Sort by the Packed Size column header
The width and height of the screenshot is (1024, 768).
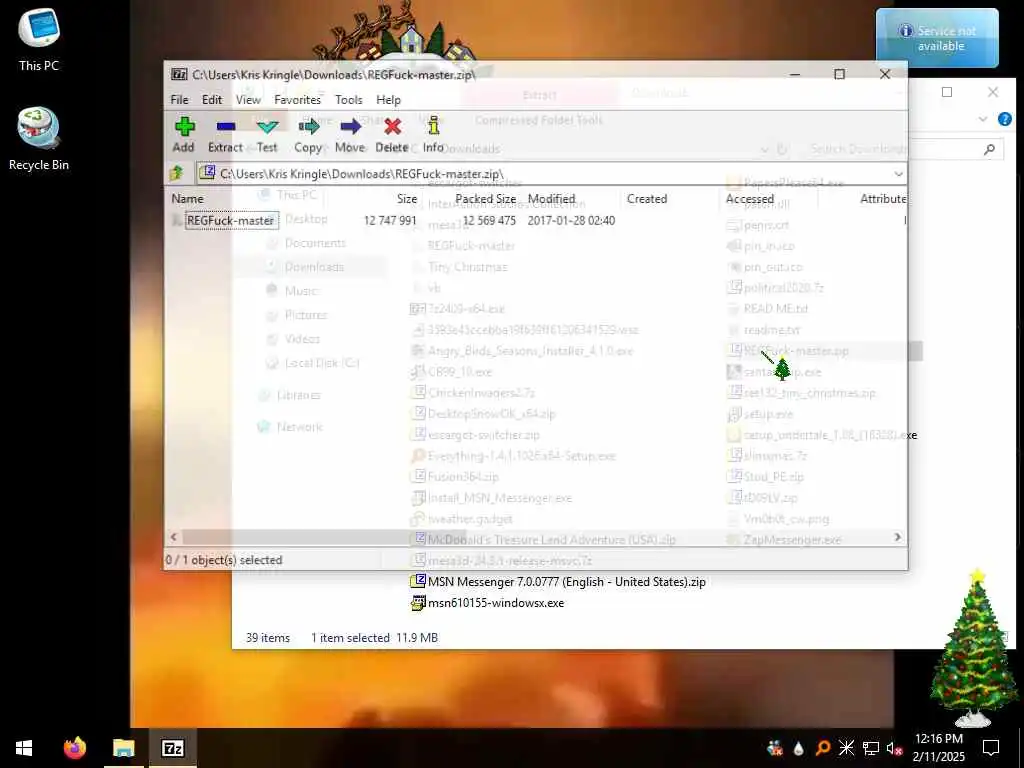tap(485, 199)
